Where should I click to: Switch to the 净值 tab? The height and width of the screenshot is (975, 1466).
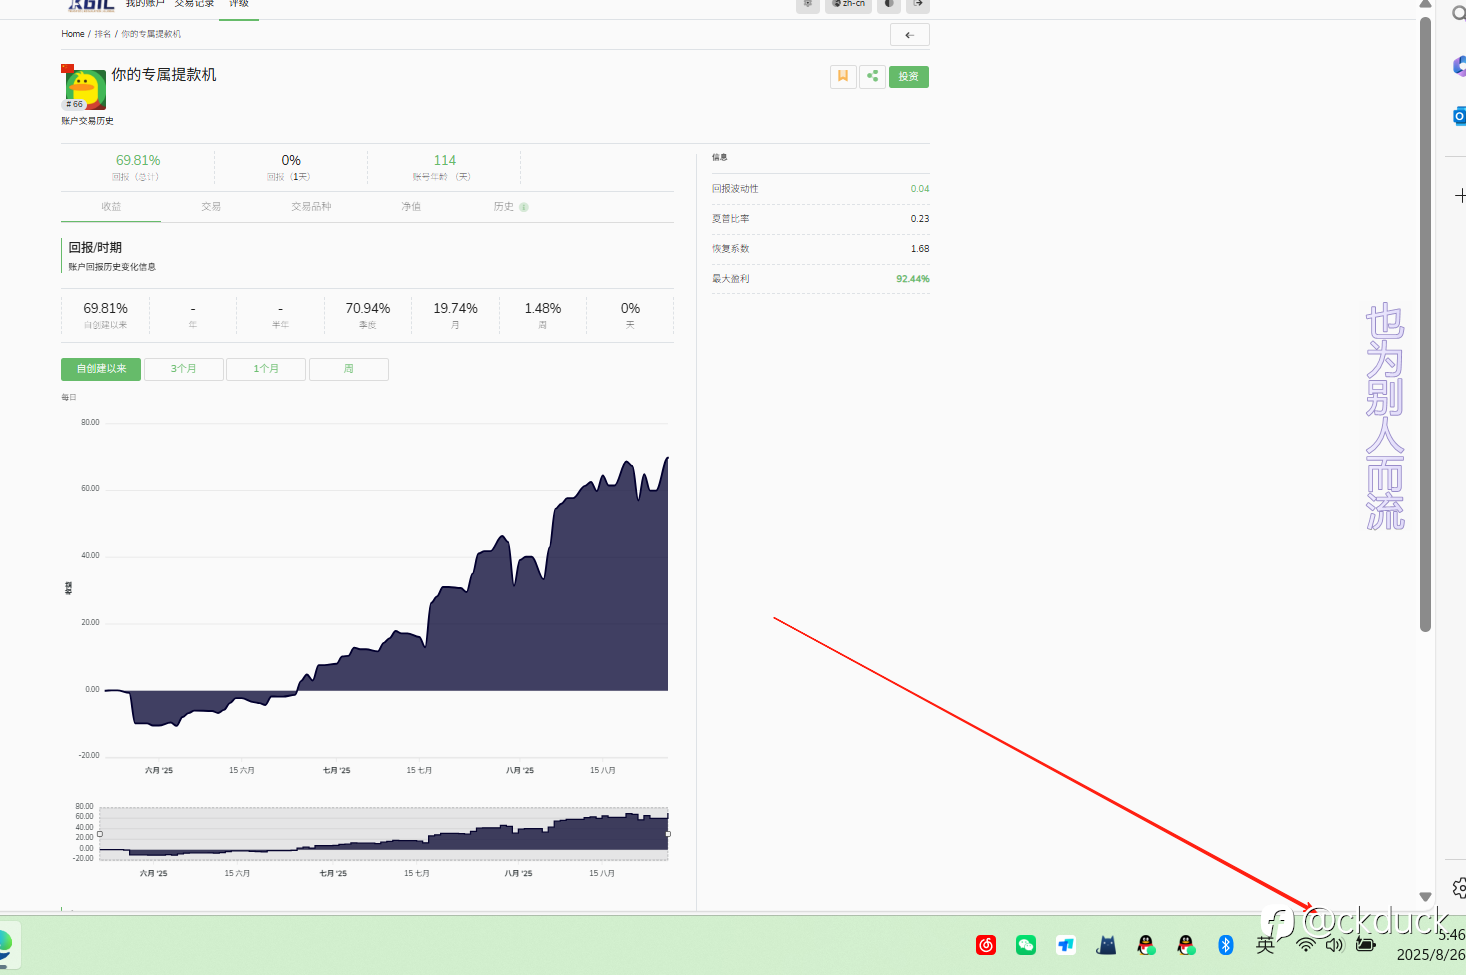click(x=411, y=207)
